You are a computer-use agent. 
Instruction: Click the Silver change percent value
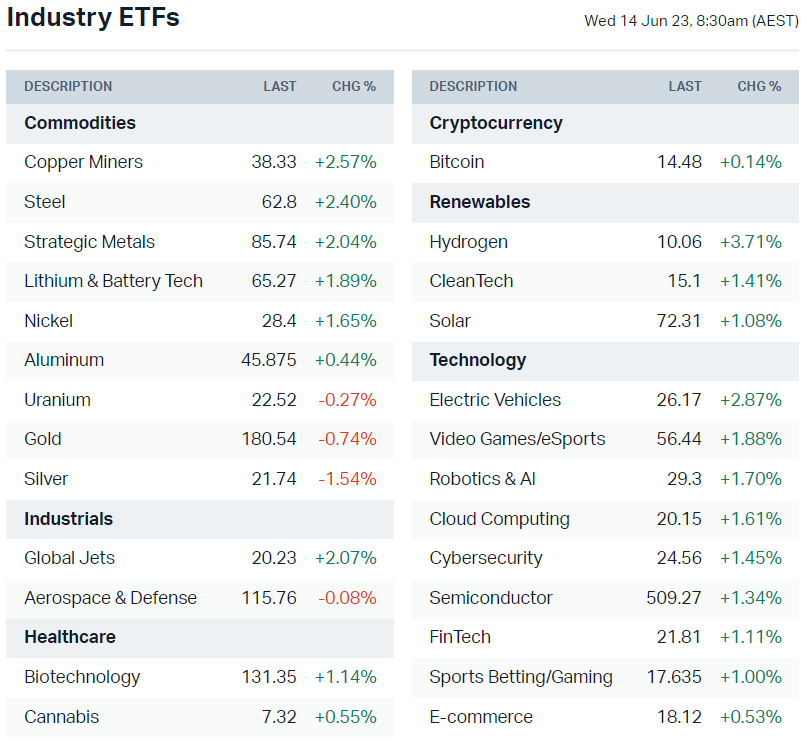tap(347, 479)
